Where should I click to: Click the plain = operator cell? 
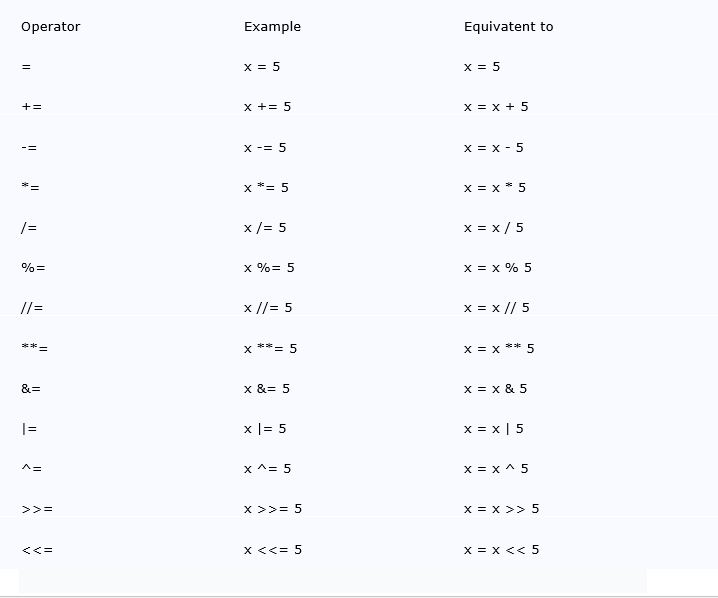pyautogui.click(x=26, y=67)
